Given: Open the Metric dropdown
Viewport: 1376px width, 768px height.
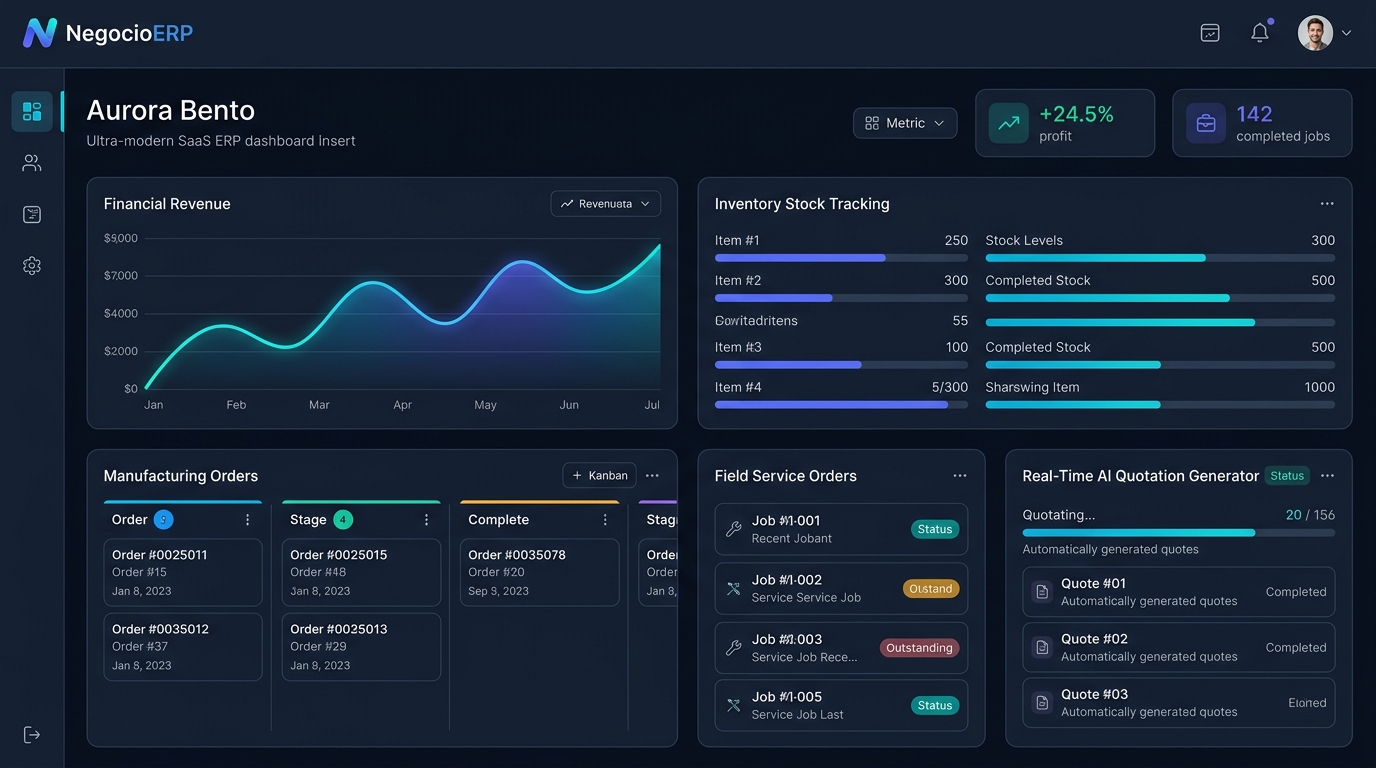Looking at the screenshot, I should pos(905,123).
